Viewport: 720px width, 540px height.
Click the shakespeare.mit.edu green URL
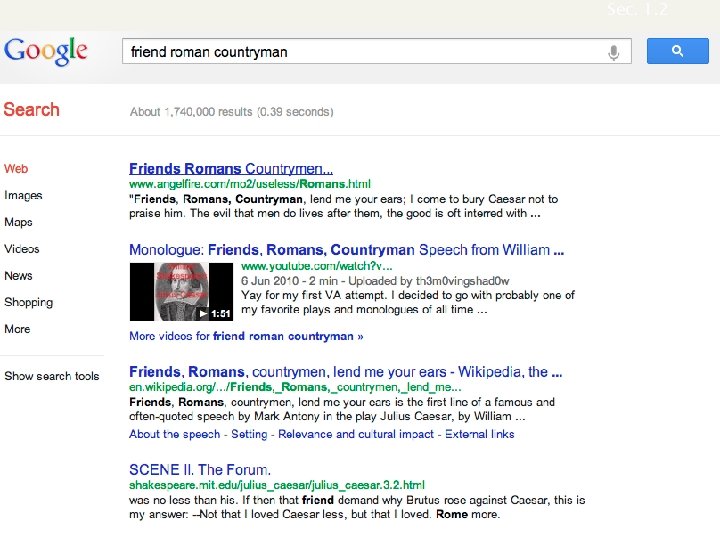277,485
